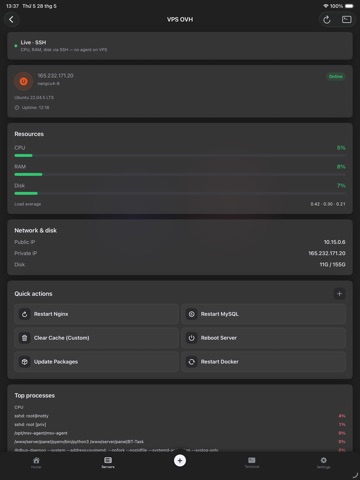The image size is (360, 480).
Task: Run the Clear Cache (Custom) action
Action: tap(97, 338)
